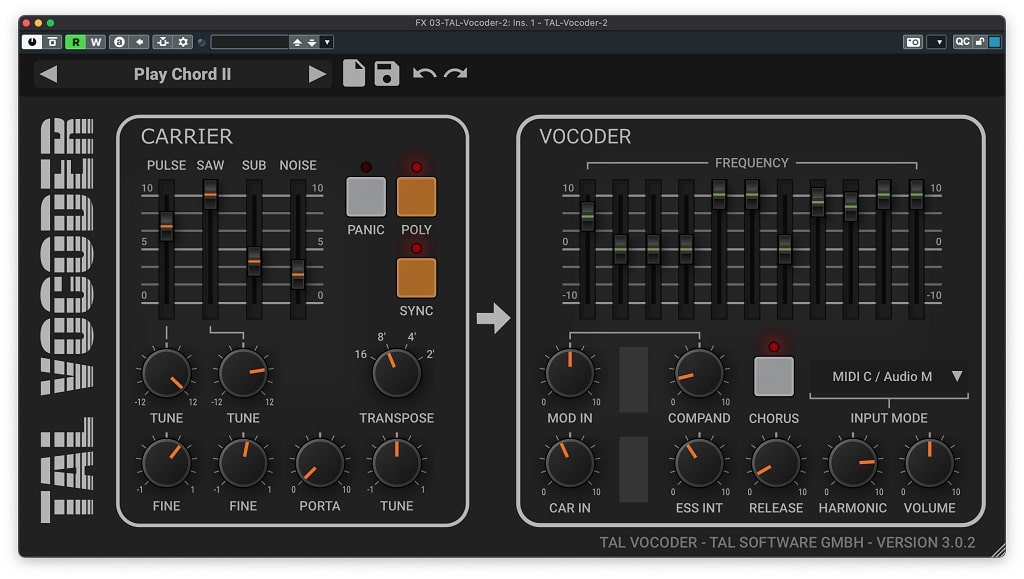The image size is (1024, 579).
Task: Open the host preset browser dropdown
Action: point(327,42)
